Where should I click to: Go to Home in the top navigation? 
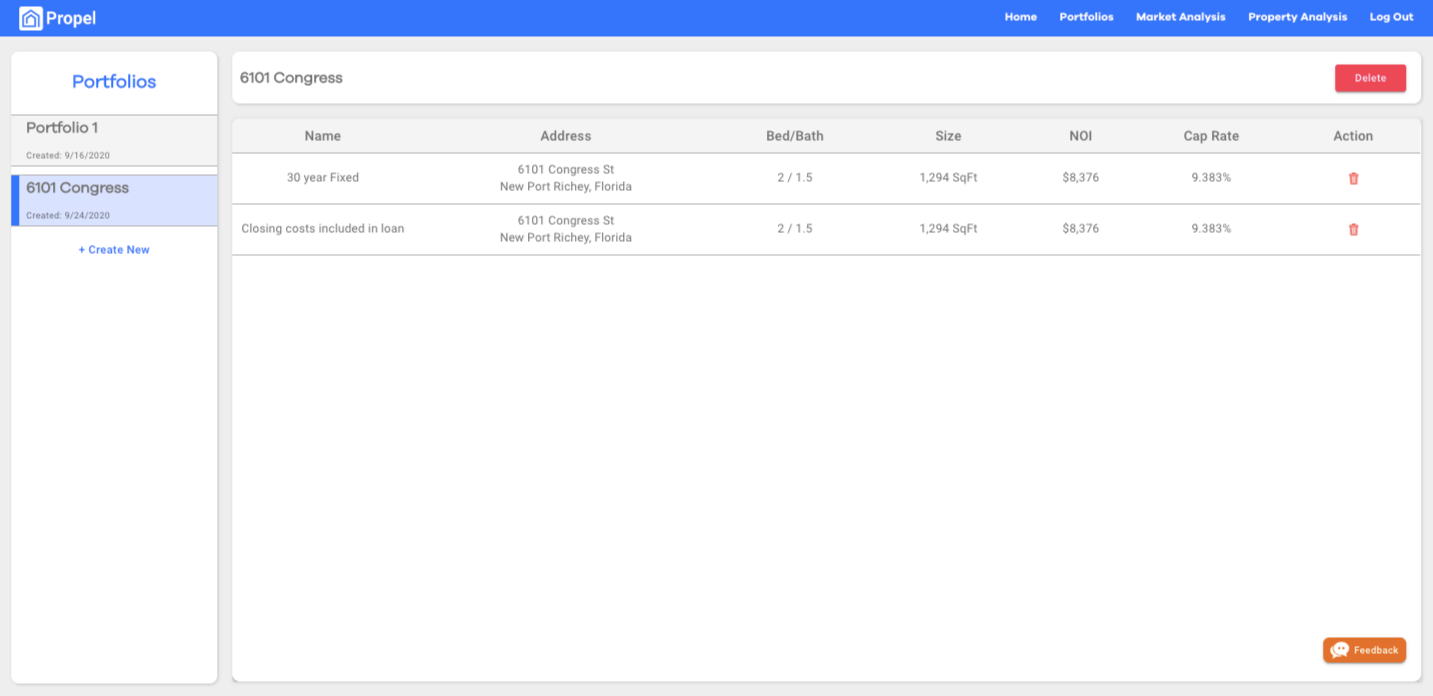pos(1021,17)
